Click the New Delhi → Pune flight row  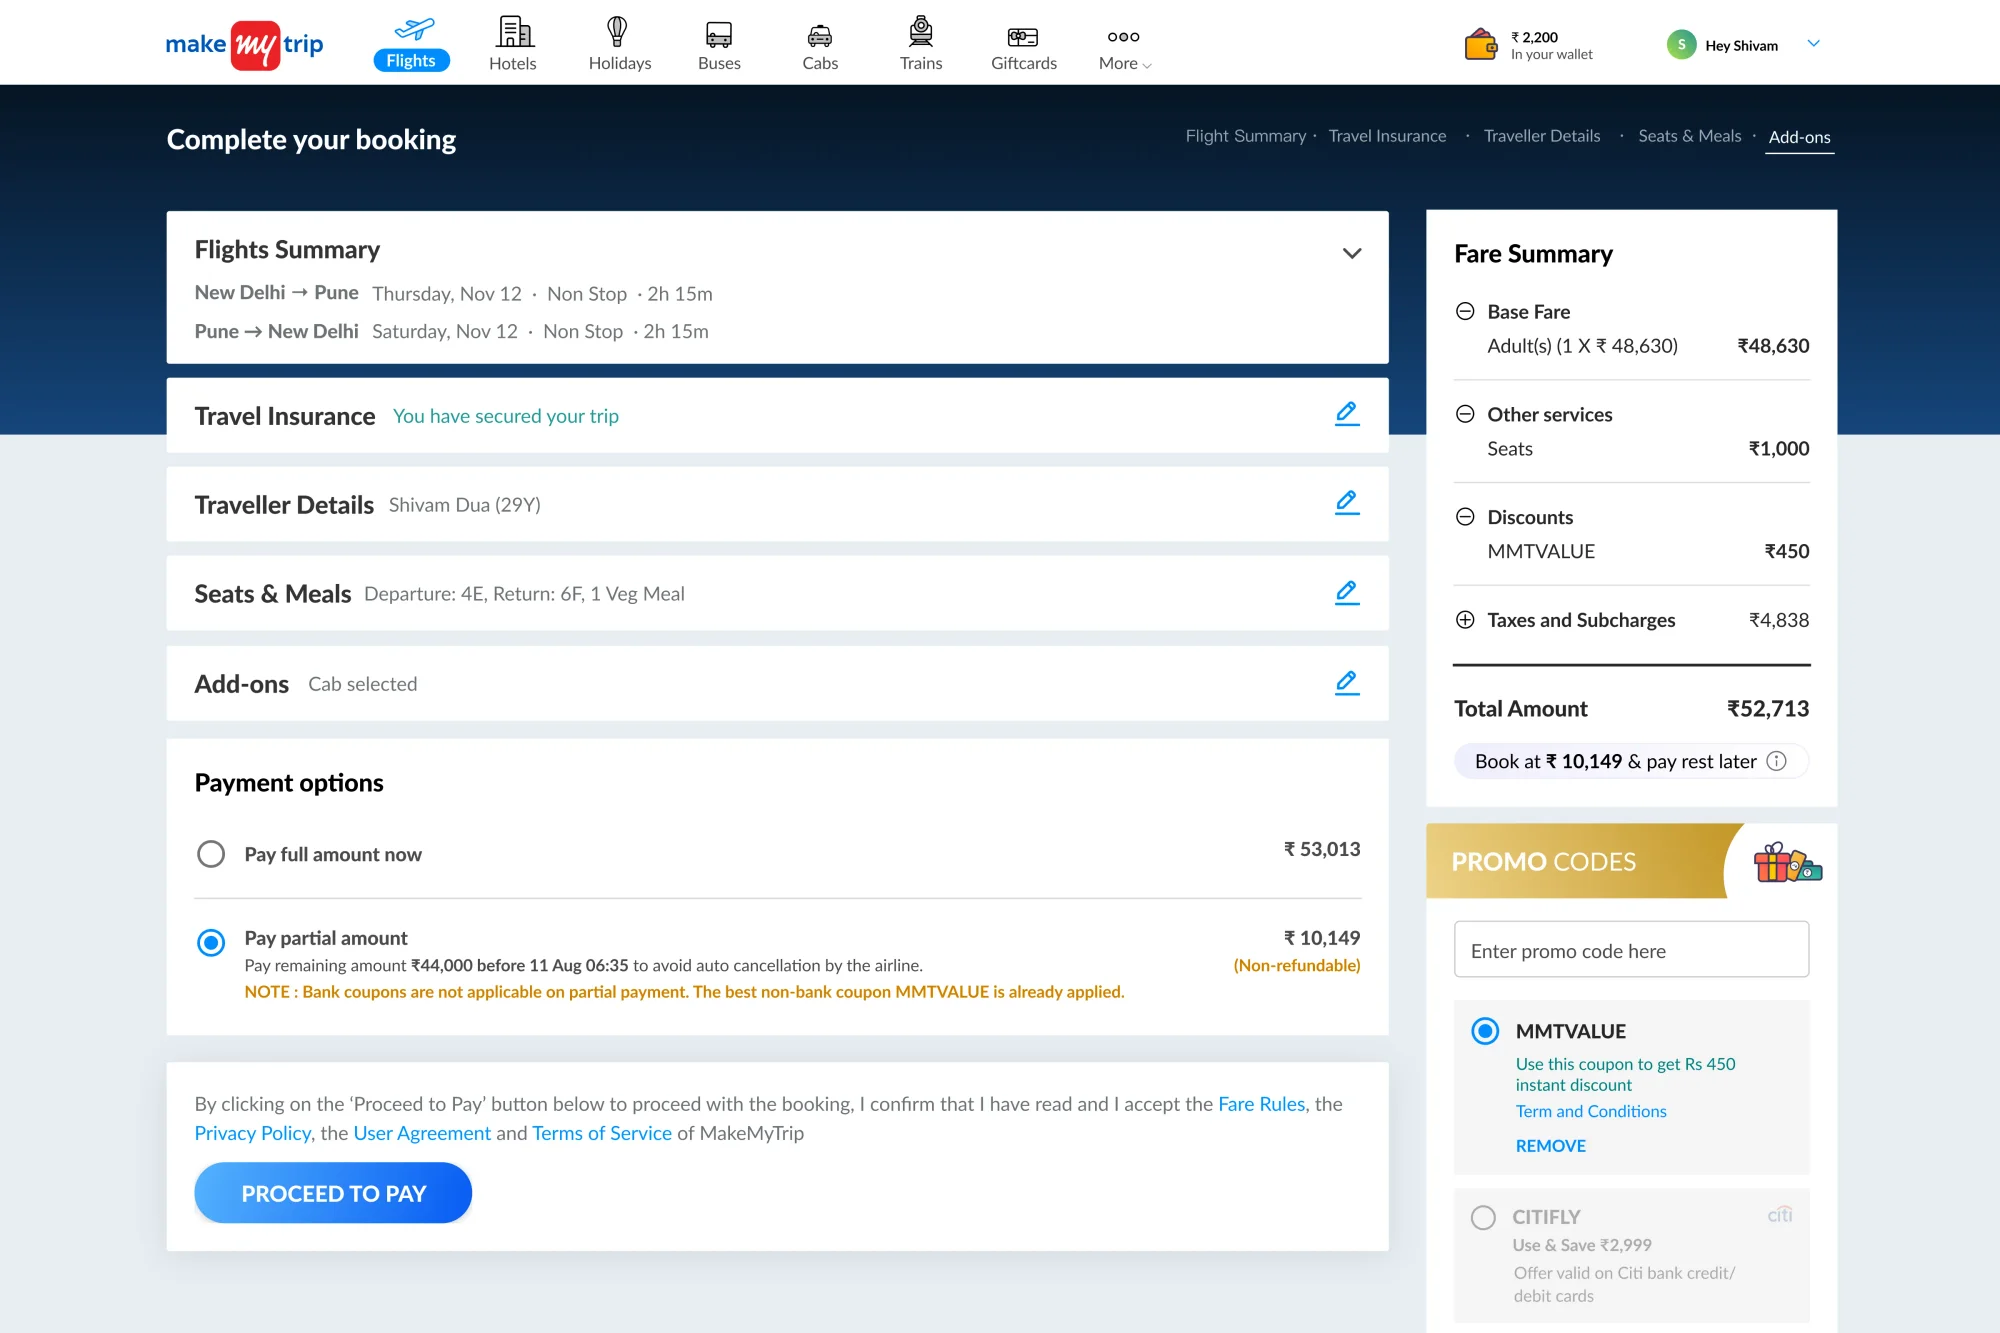click(454, 293)
